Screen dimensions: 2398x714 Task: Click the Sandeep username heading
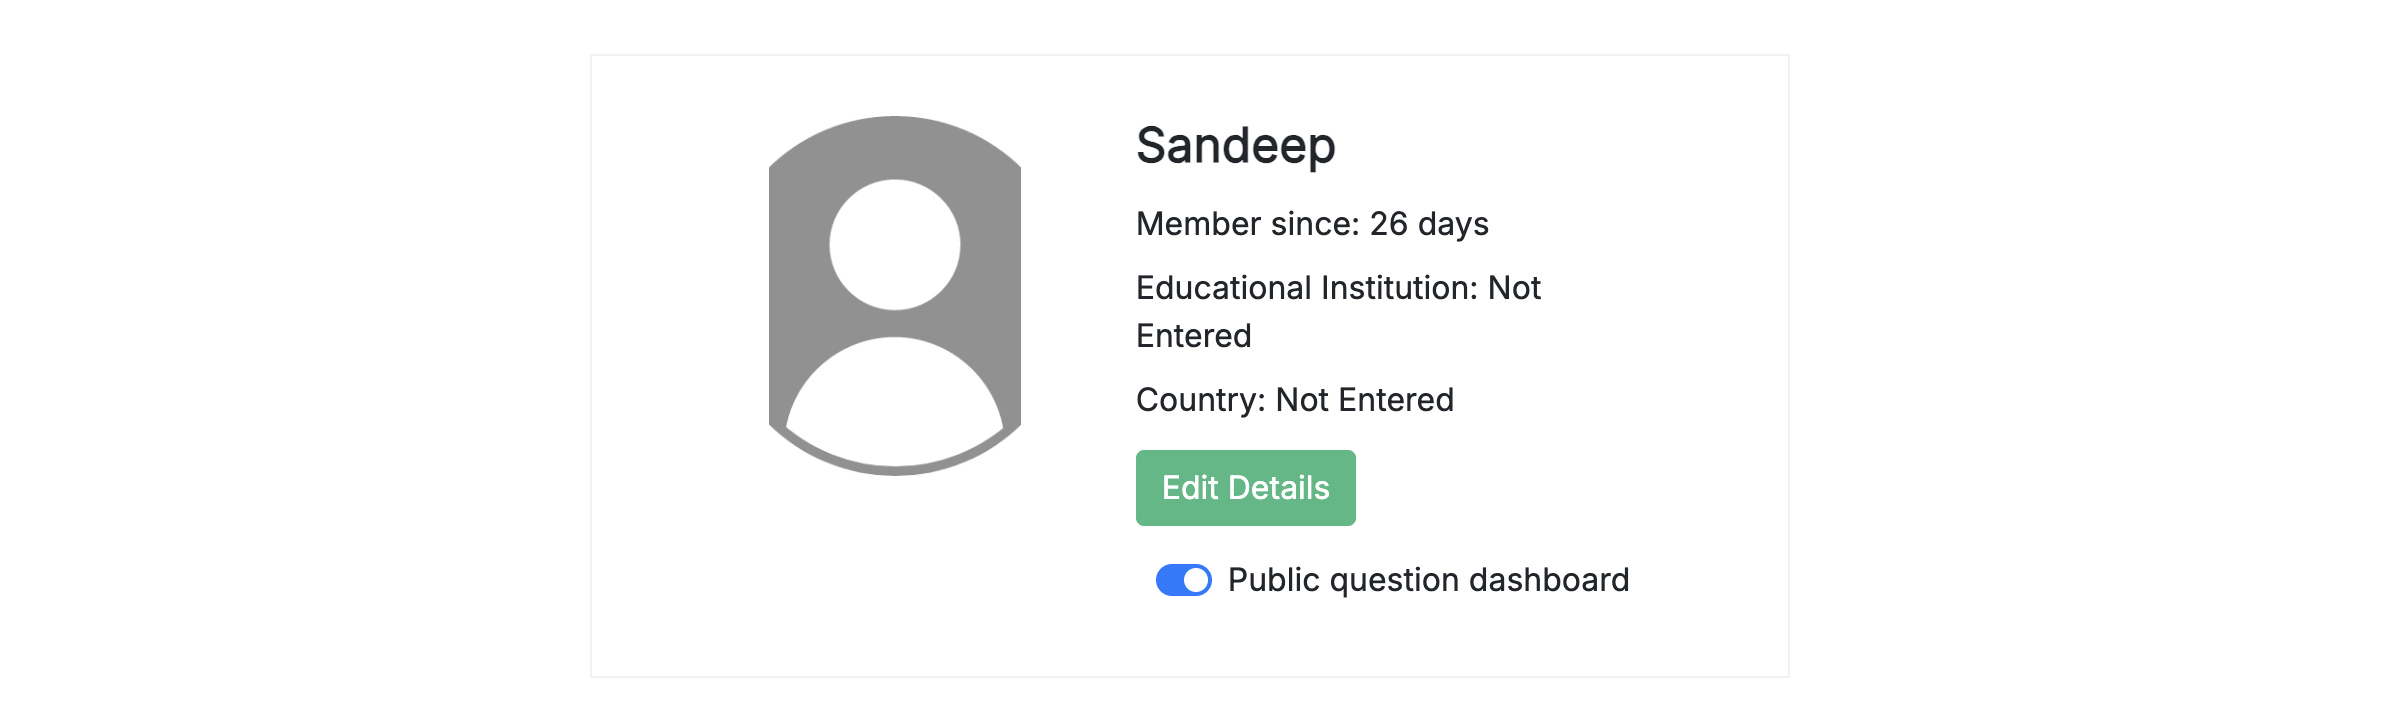pos(1235,146)
